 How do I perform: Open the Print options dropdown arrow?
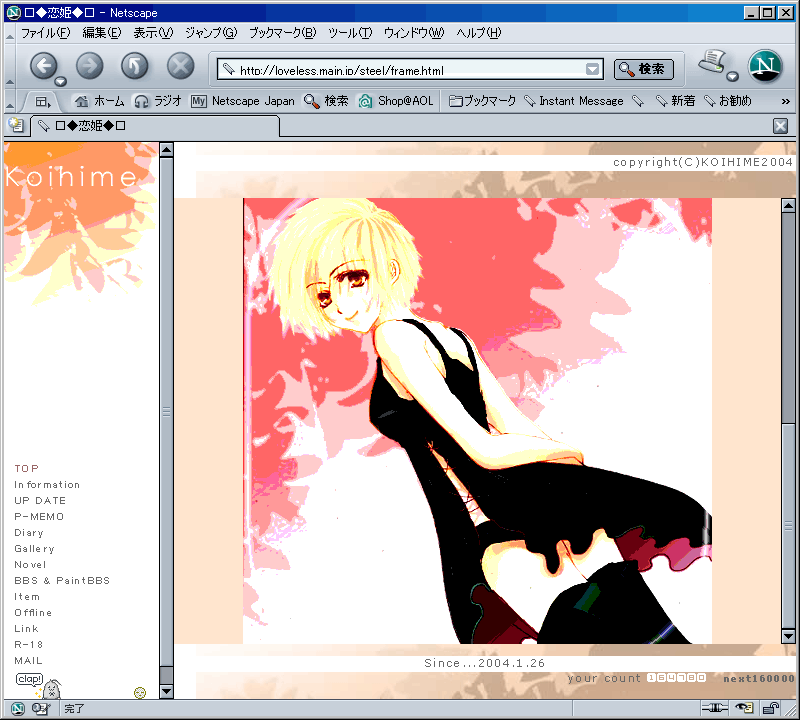733,77
